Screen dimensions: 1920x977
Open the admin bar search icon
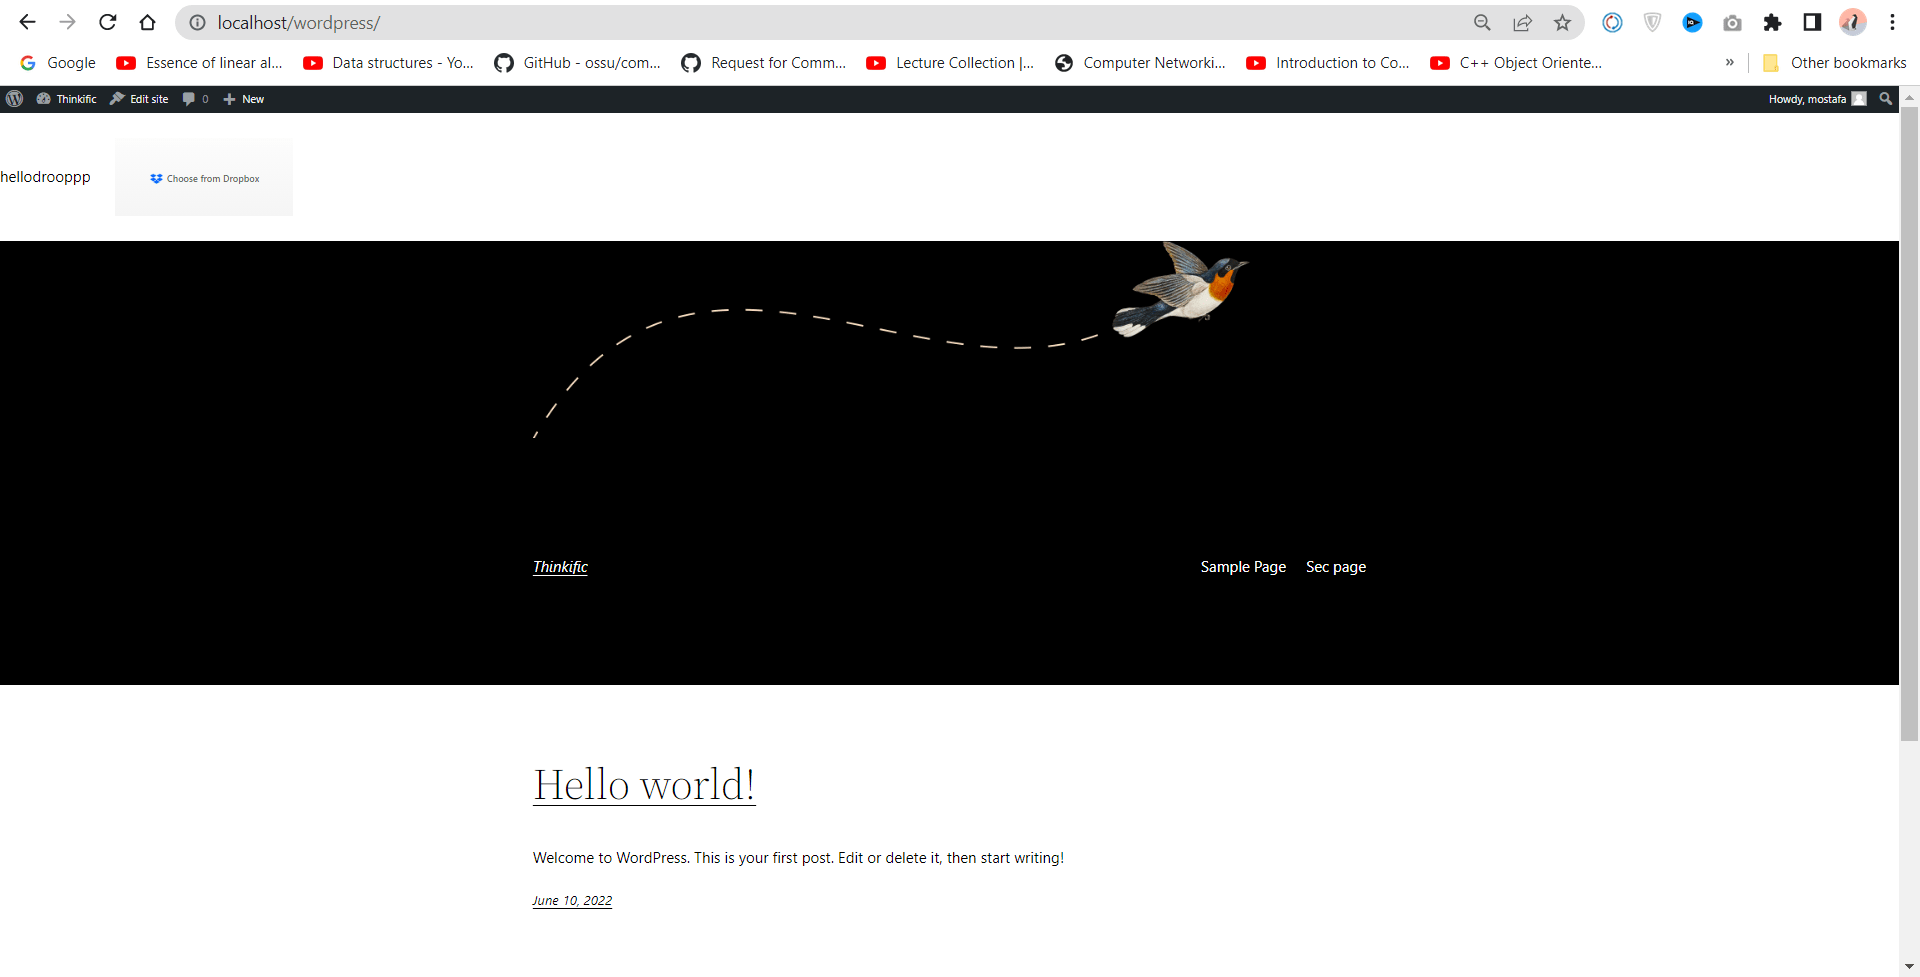coord(1885,99)
